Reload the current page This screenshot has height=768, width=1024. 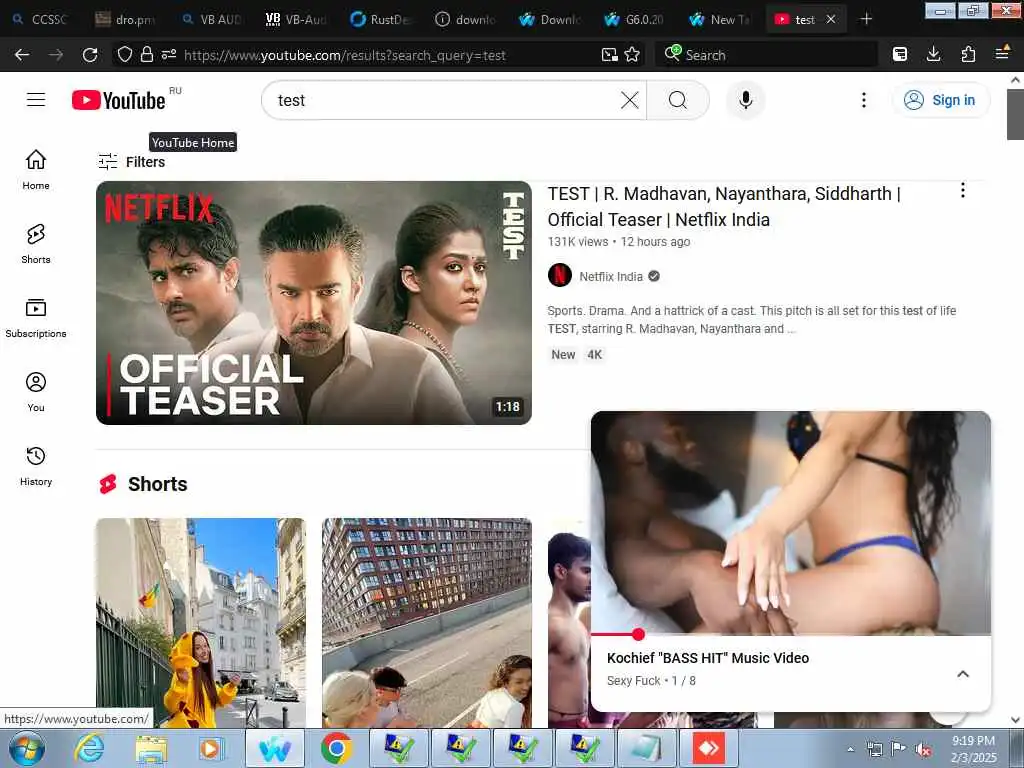pyautogui.click(x=90, y=55)
